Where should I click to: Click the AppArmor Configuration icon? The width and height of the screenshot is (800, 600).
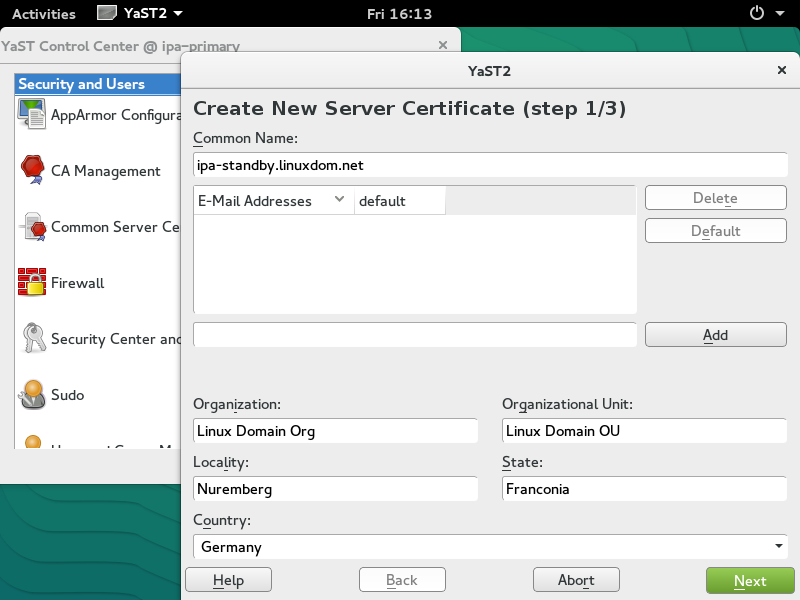[32, 114]
